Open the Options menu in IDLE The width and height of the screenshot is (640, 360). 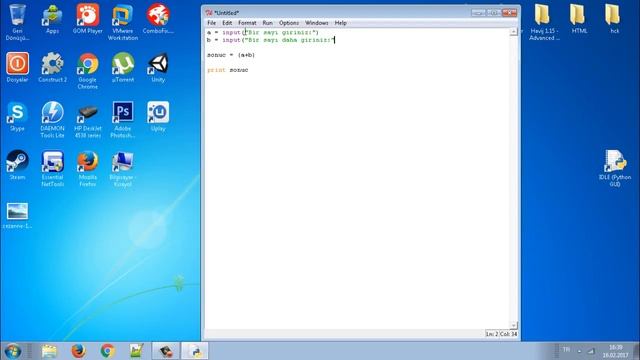coord(289,23)
